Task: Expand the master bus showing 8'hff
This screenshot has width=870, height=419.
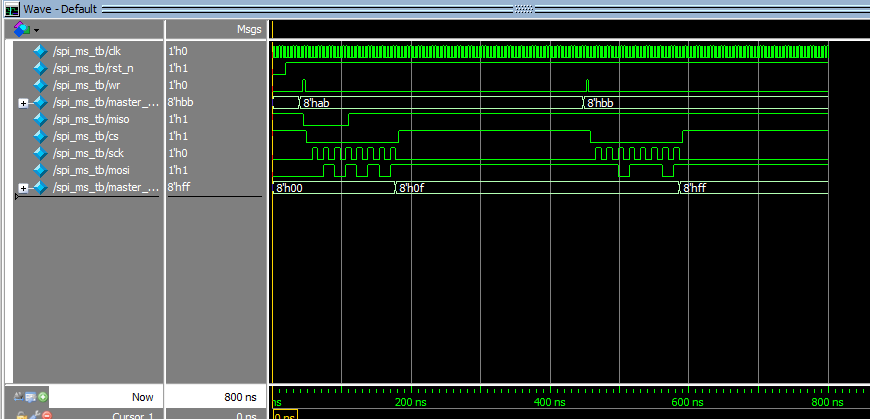Action: click(23, 187)
